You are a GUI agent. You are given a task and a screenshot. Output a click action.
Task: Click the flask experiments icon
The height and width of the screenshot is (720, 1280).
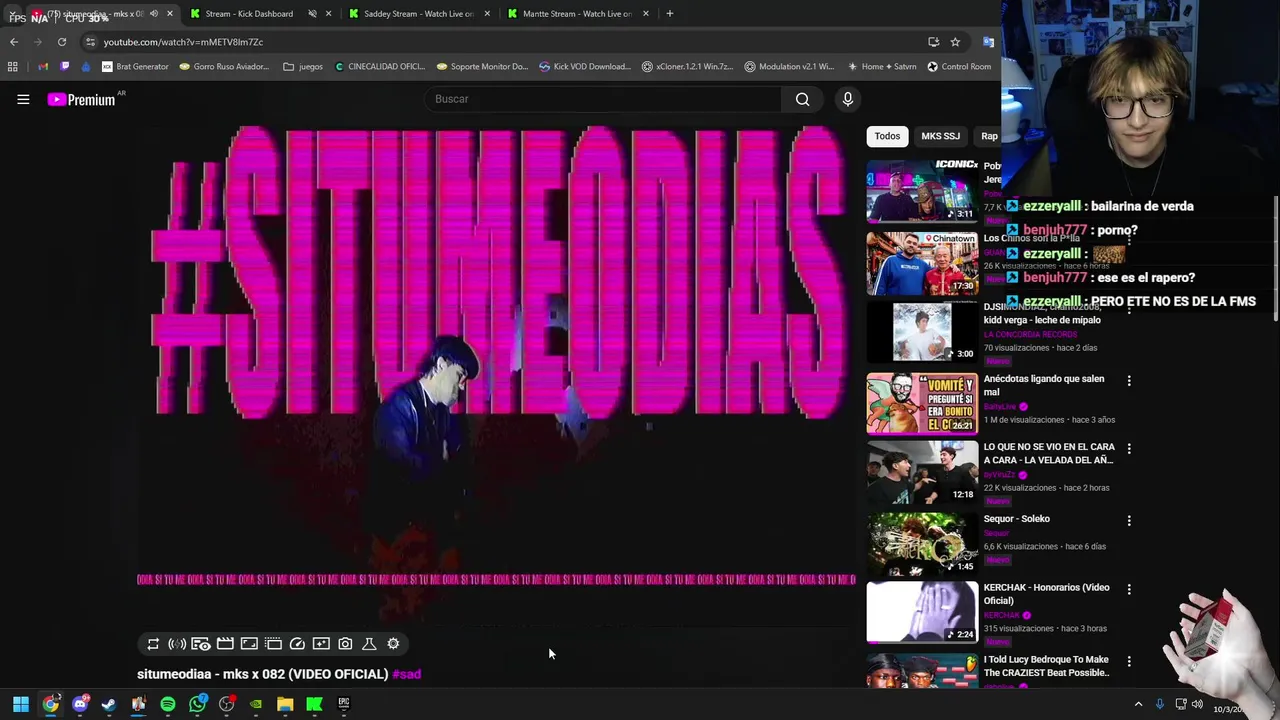click(x=369, y=644)
